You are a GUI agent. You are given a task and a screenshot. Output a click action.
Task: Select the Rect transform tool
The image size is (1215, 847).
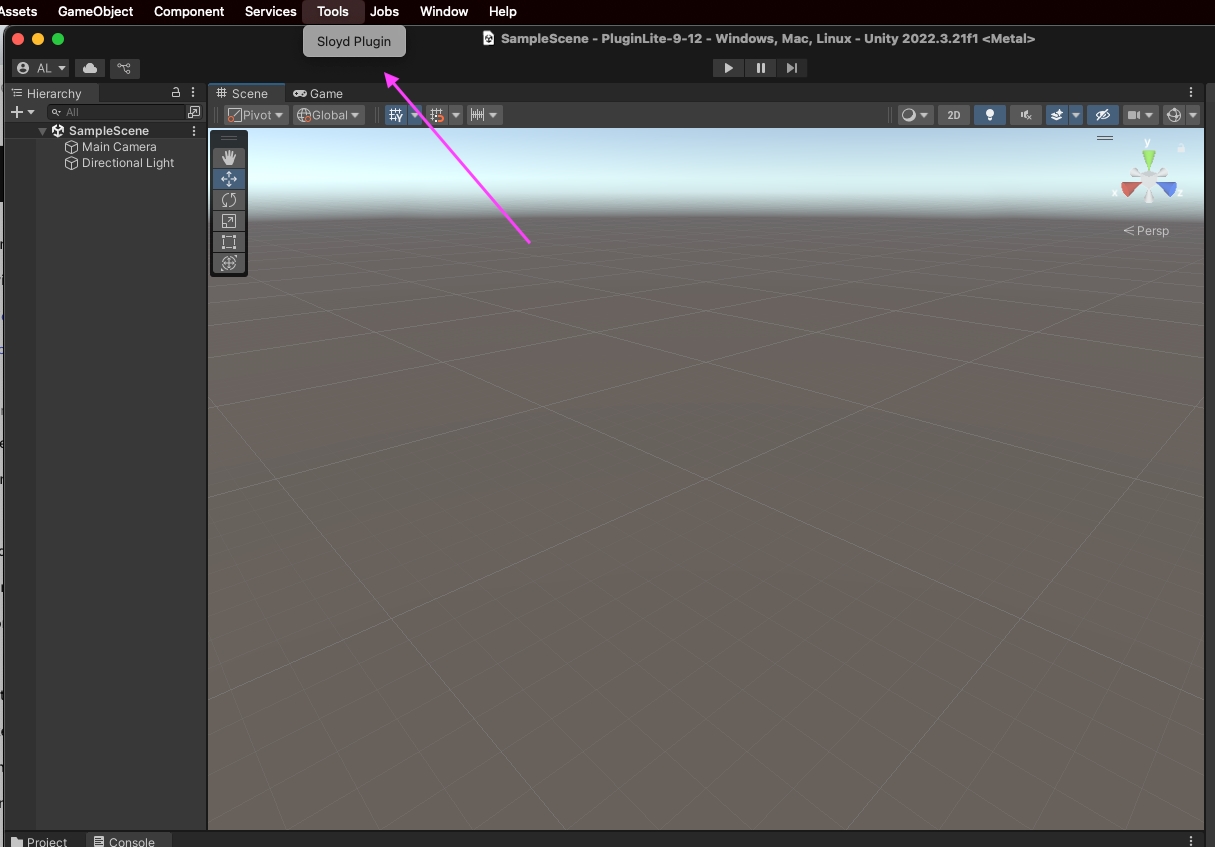[x=229, y=242]
